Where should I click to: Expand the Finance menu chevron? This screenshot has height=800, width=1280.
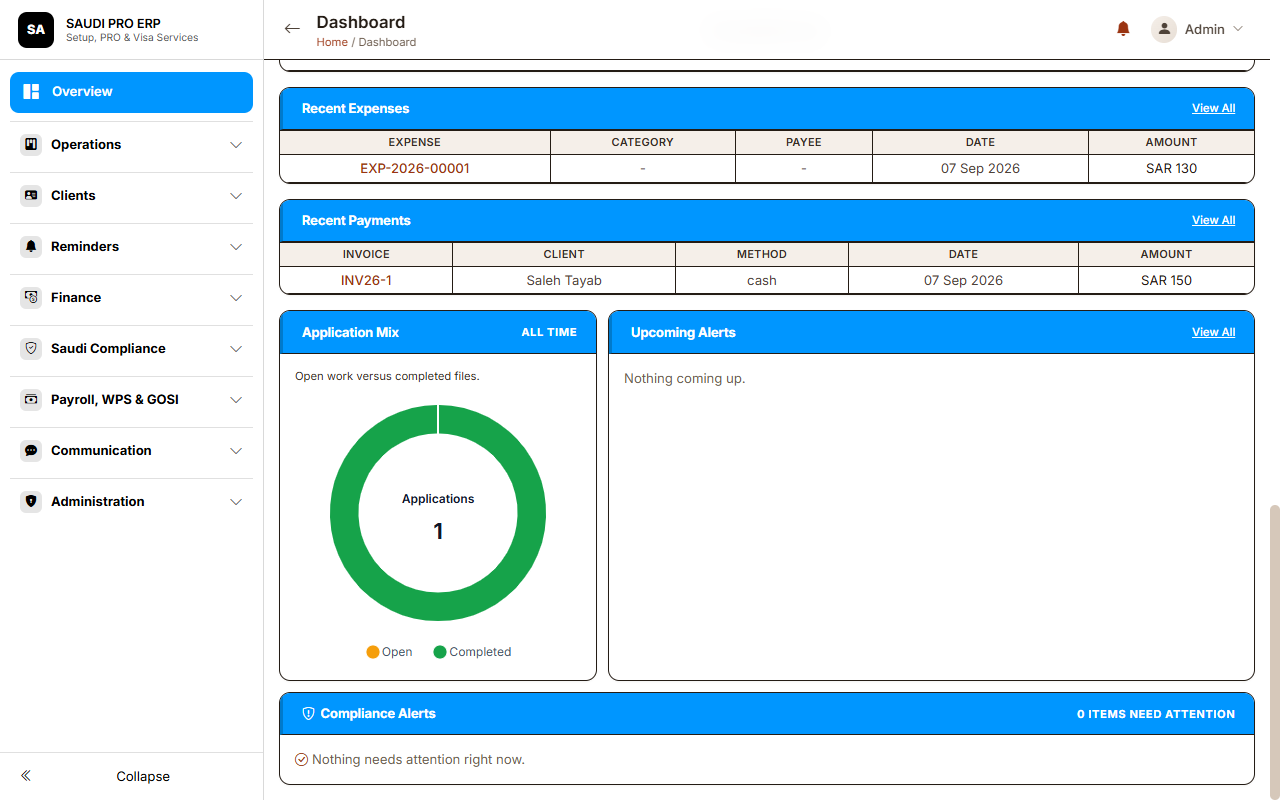pyautogui.click(x=236, y=298)
